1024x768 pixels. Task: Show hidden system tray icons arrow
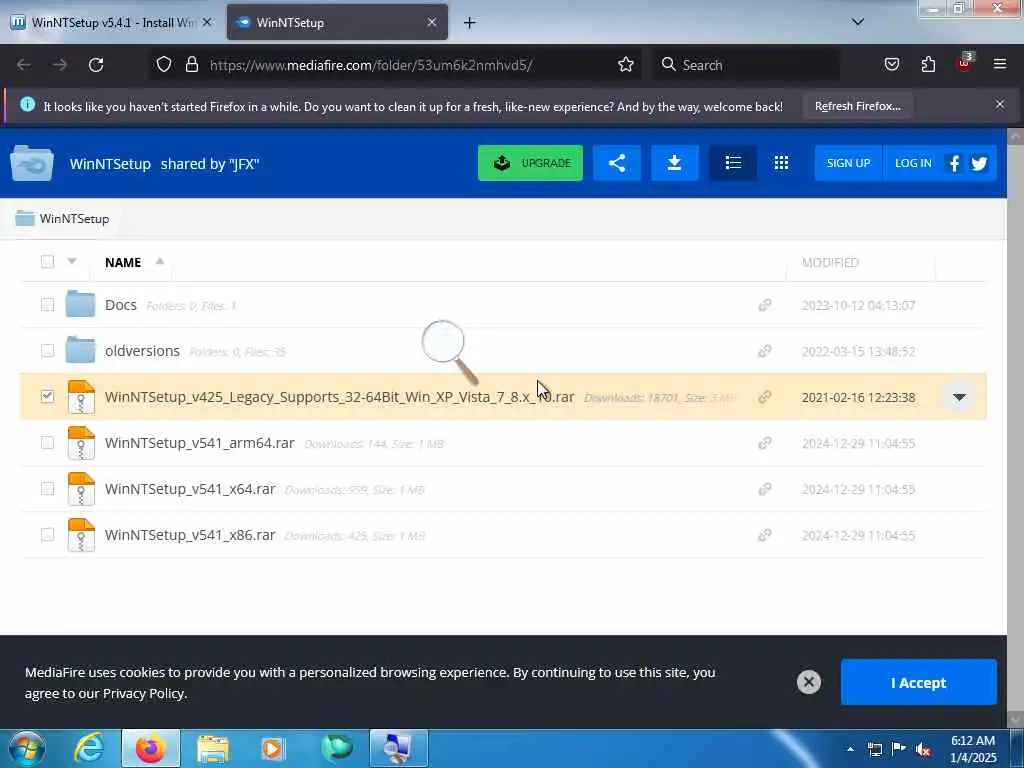click(x=850, y=749)
